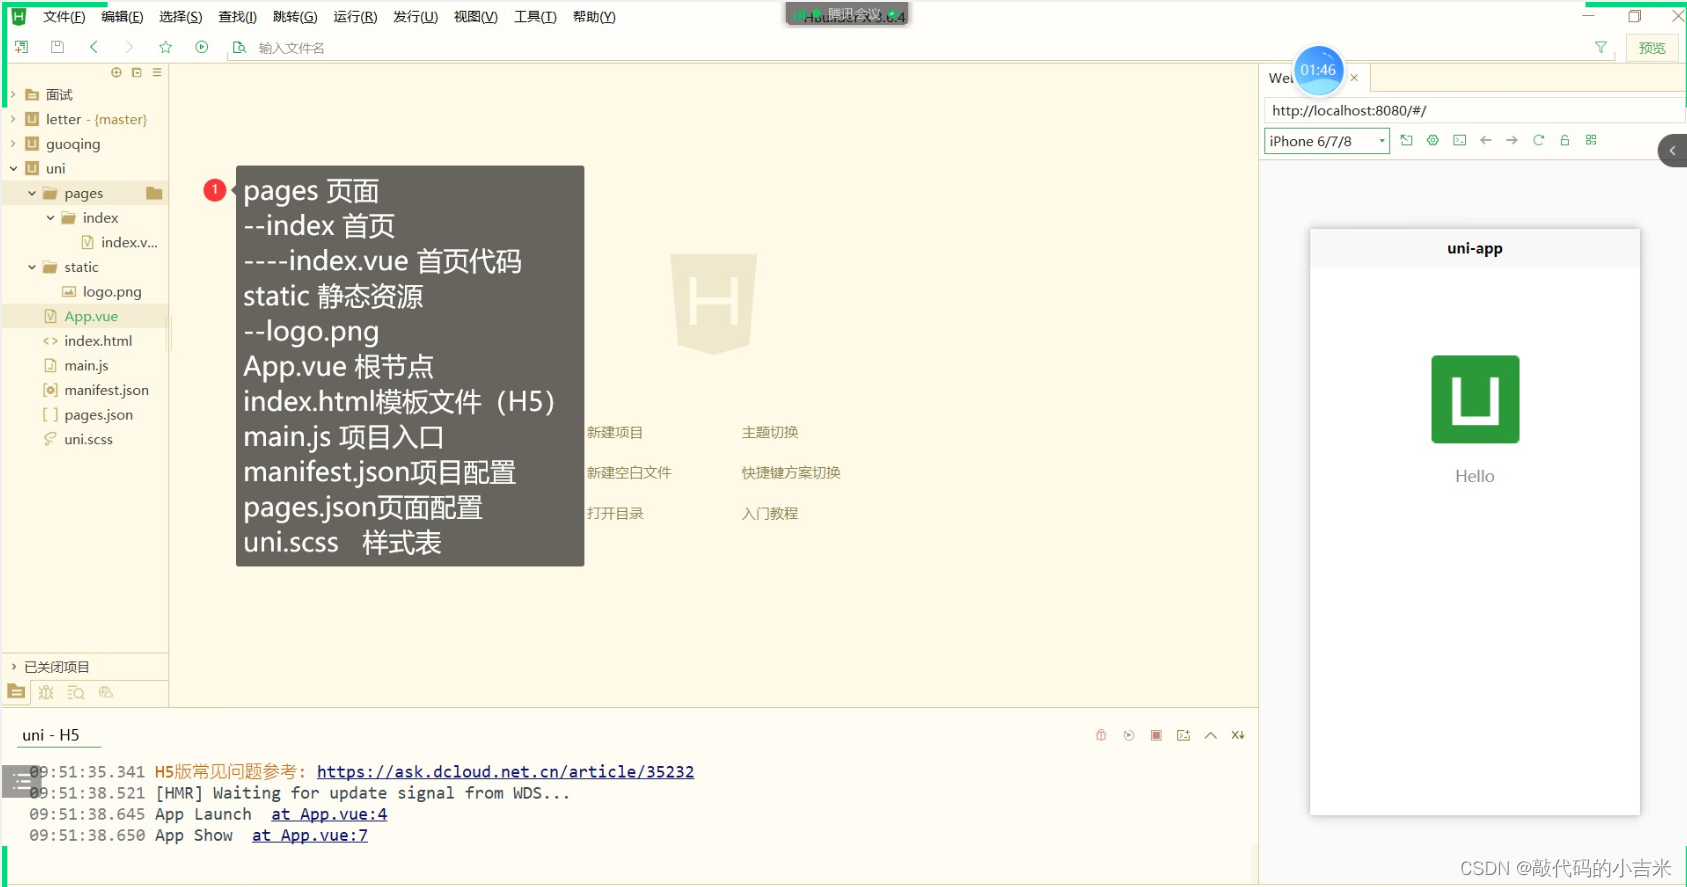Click the 打开目录 link
The image size is (1687, 887).
(x=615, y=513)
